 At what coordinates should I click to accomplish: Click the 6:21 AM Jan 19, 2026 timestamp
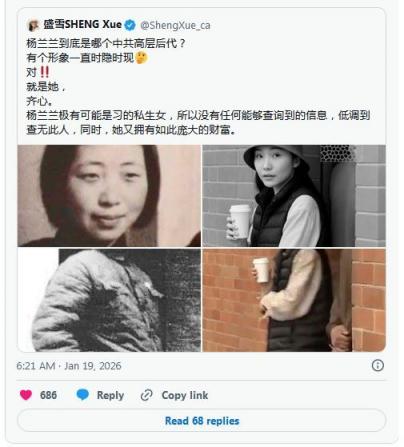click(x=69, y=366)
